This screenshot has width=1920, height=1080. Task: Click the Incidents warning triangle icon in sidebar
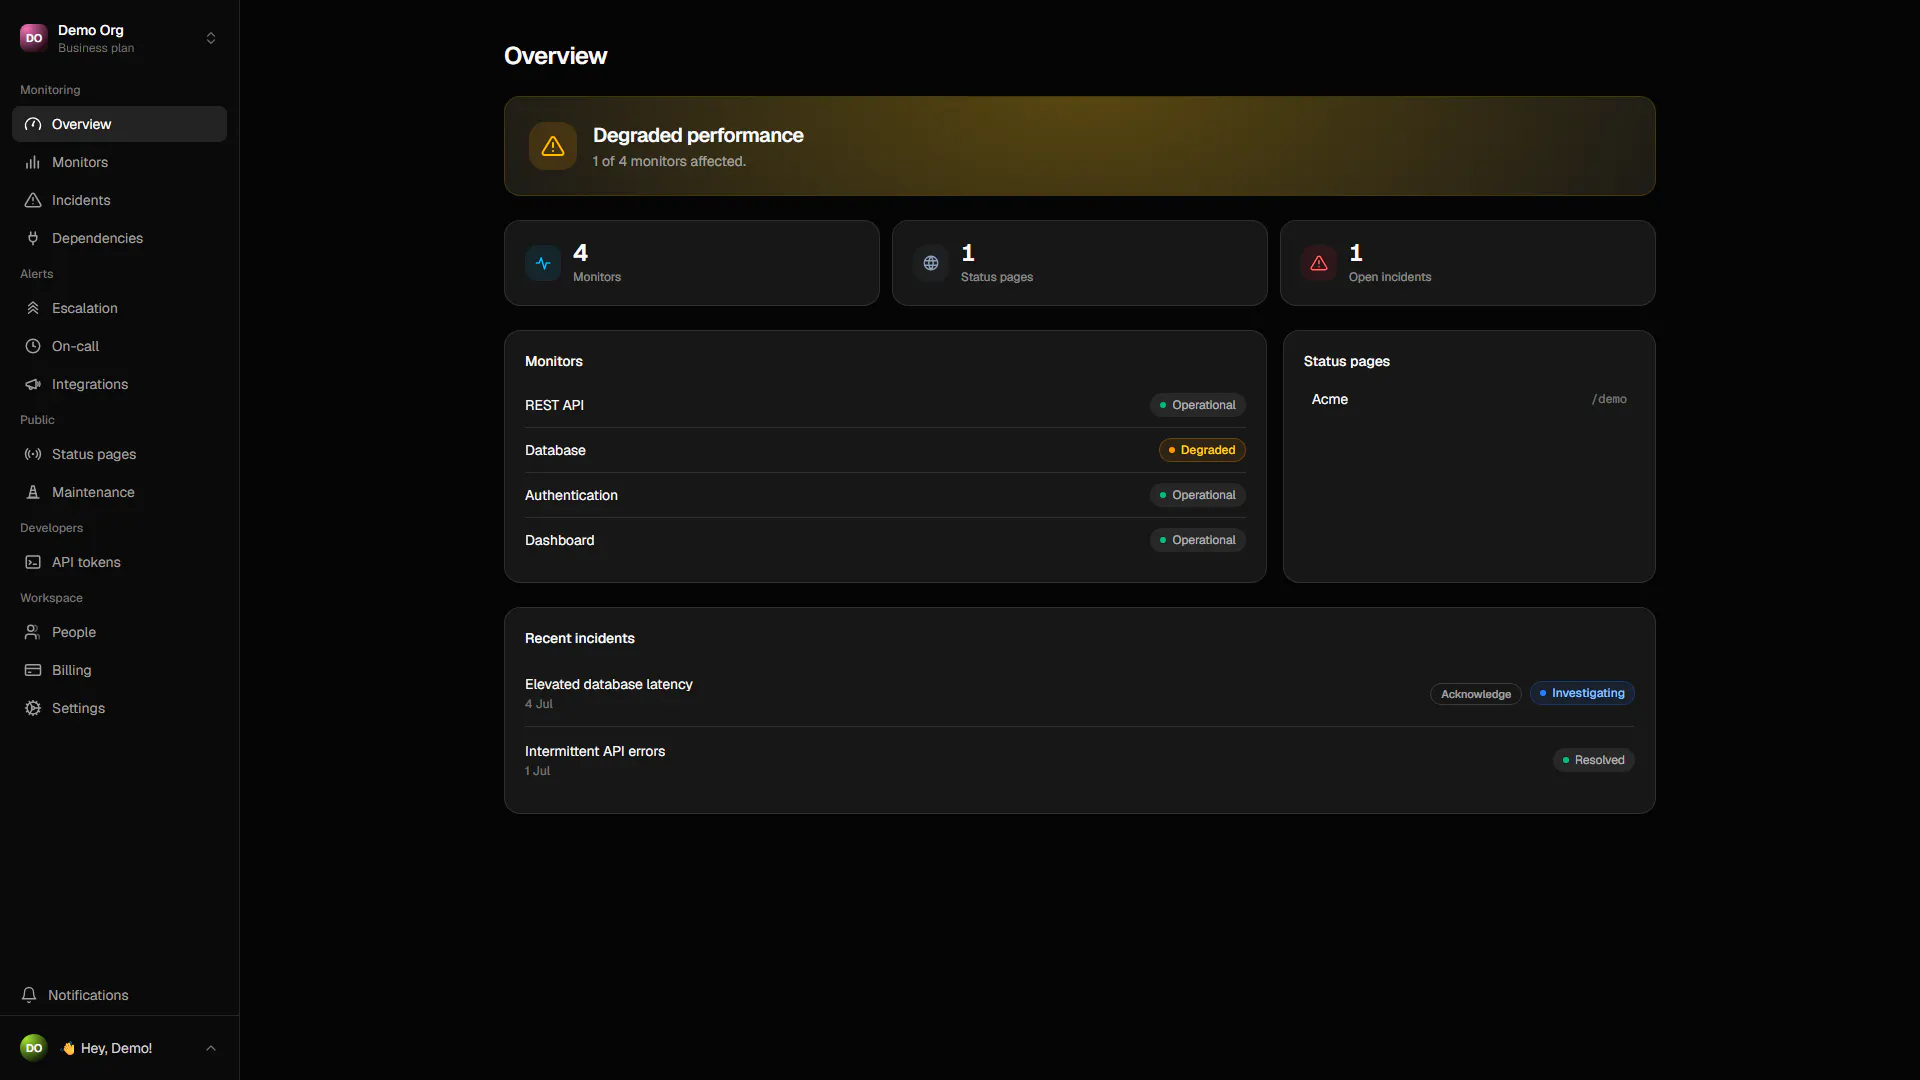pos(33,200)
